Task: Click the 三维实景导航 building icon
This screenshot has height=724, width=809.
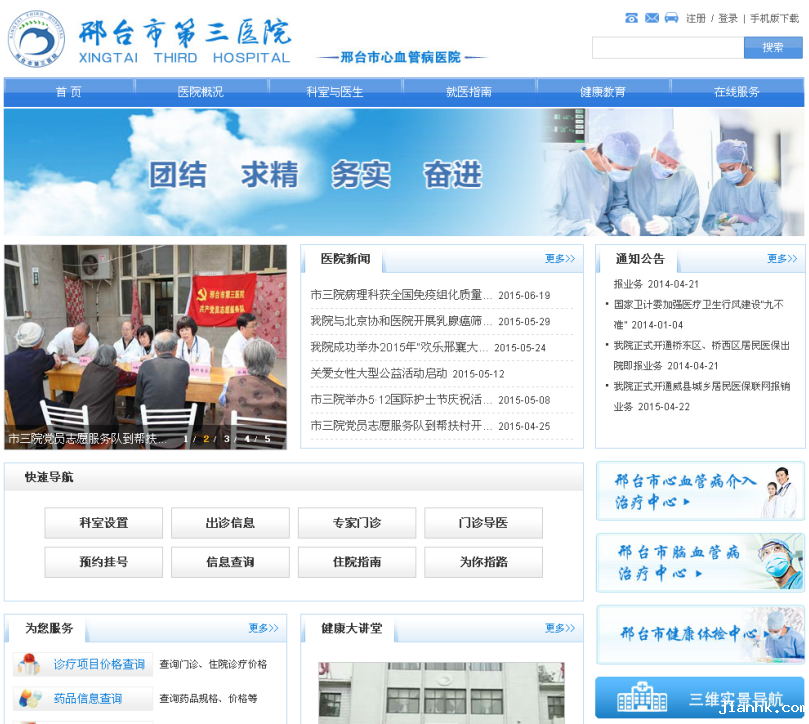Action: pos(641,698)
